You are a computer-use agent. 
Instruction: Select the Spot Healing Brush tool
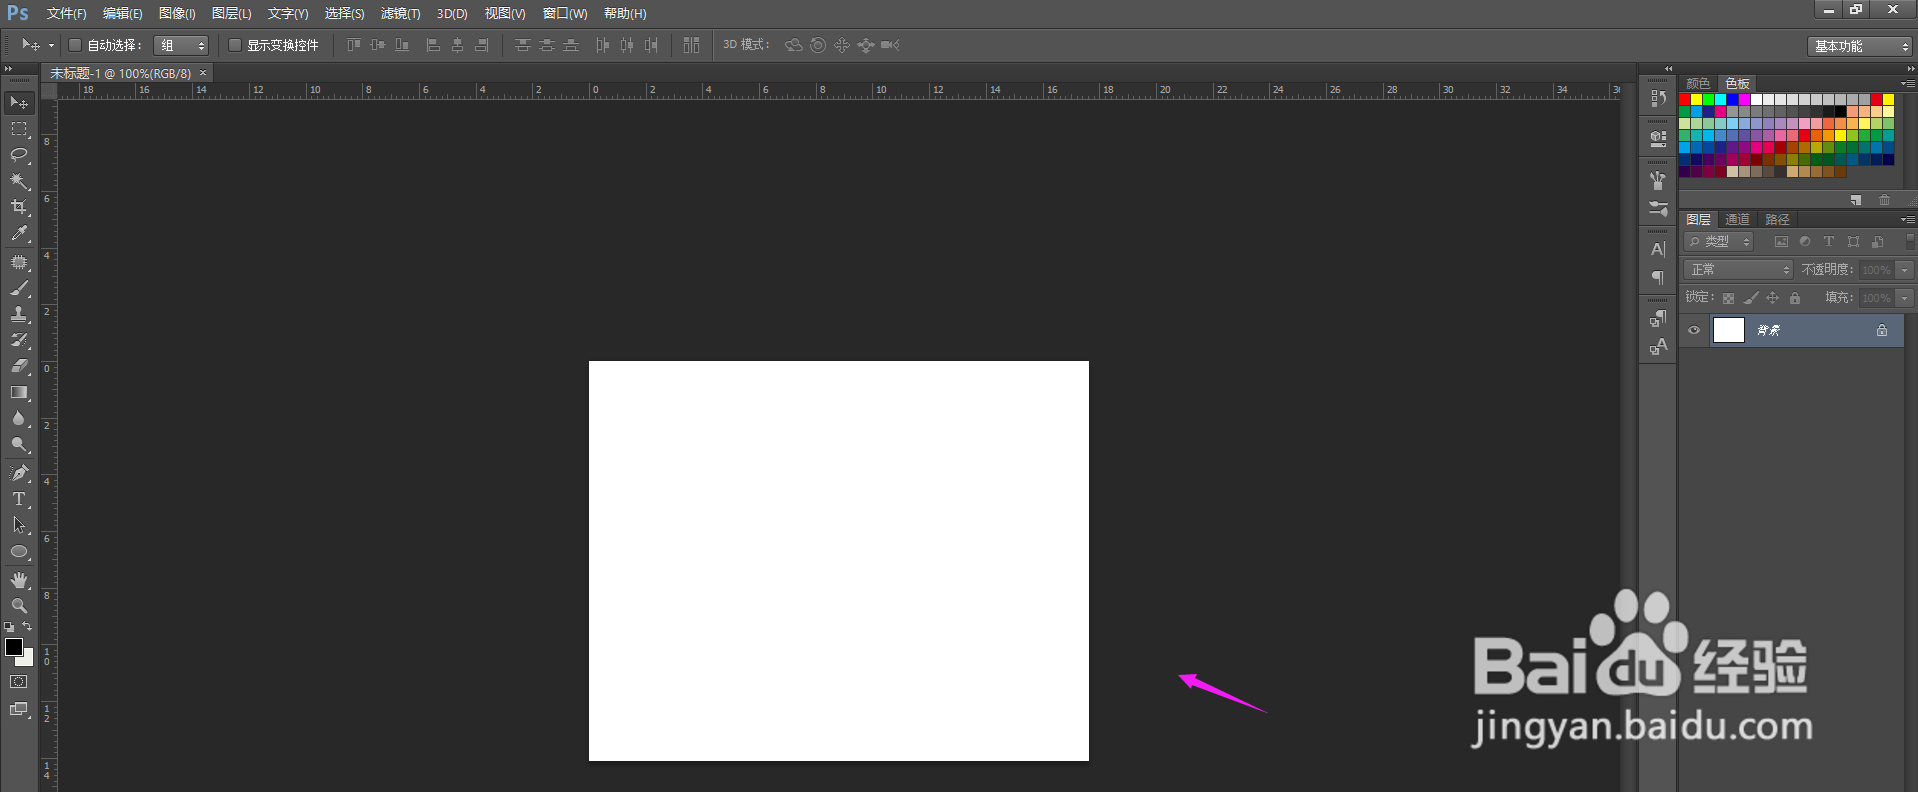click(19, 262)
